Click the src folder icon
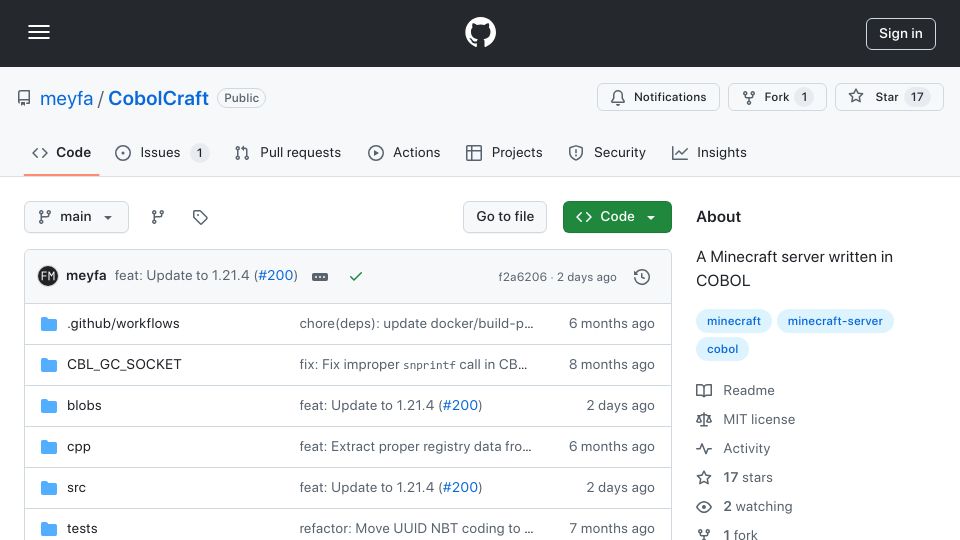This screenshot has height=540, width=960. pos(49,487)
